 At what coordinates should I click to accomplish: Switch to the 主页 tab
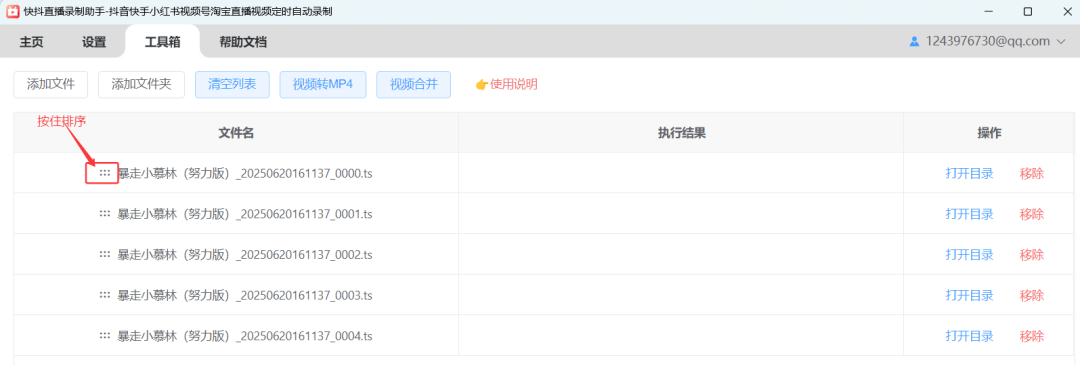[31, 41]
